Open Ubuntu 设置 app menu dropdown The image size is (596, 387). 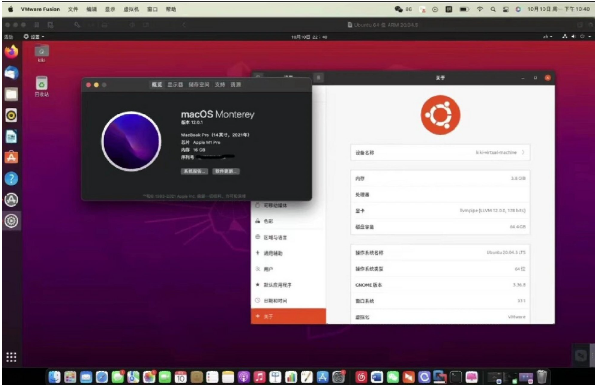tap(34, 36)
